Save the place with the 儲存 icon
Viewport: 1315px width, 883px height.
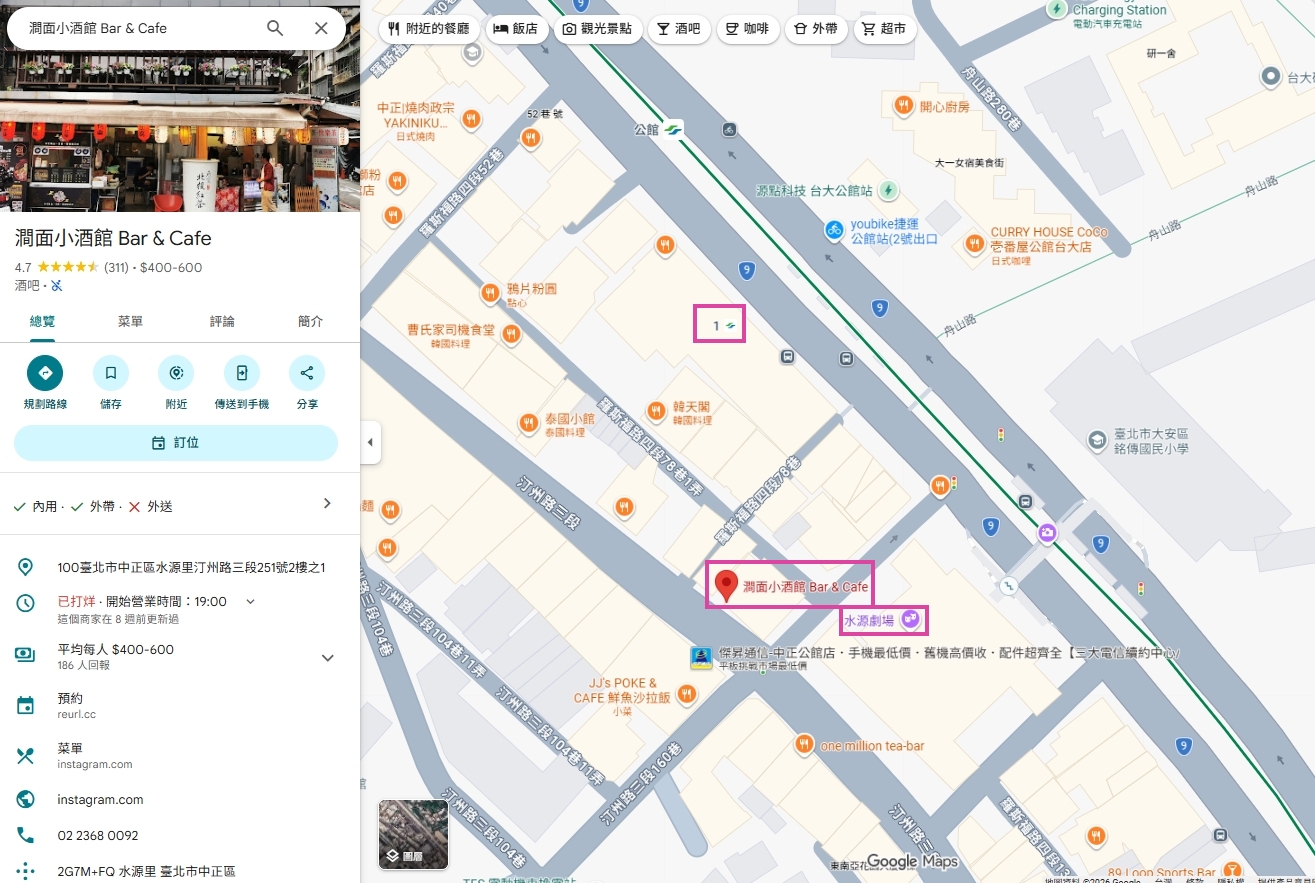tap(111, 373)
